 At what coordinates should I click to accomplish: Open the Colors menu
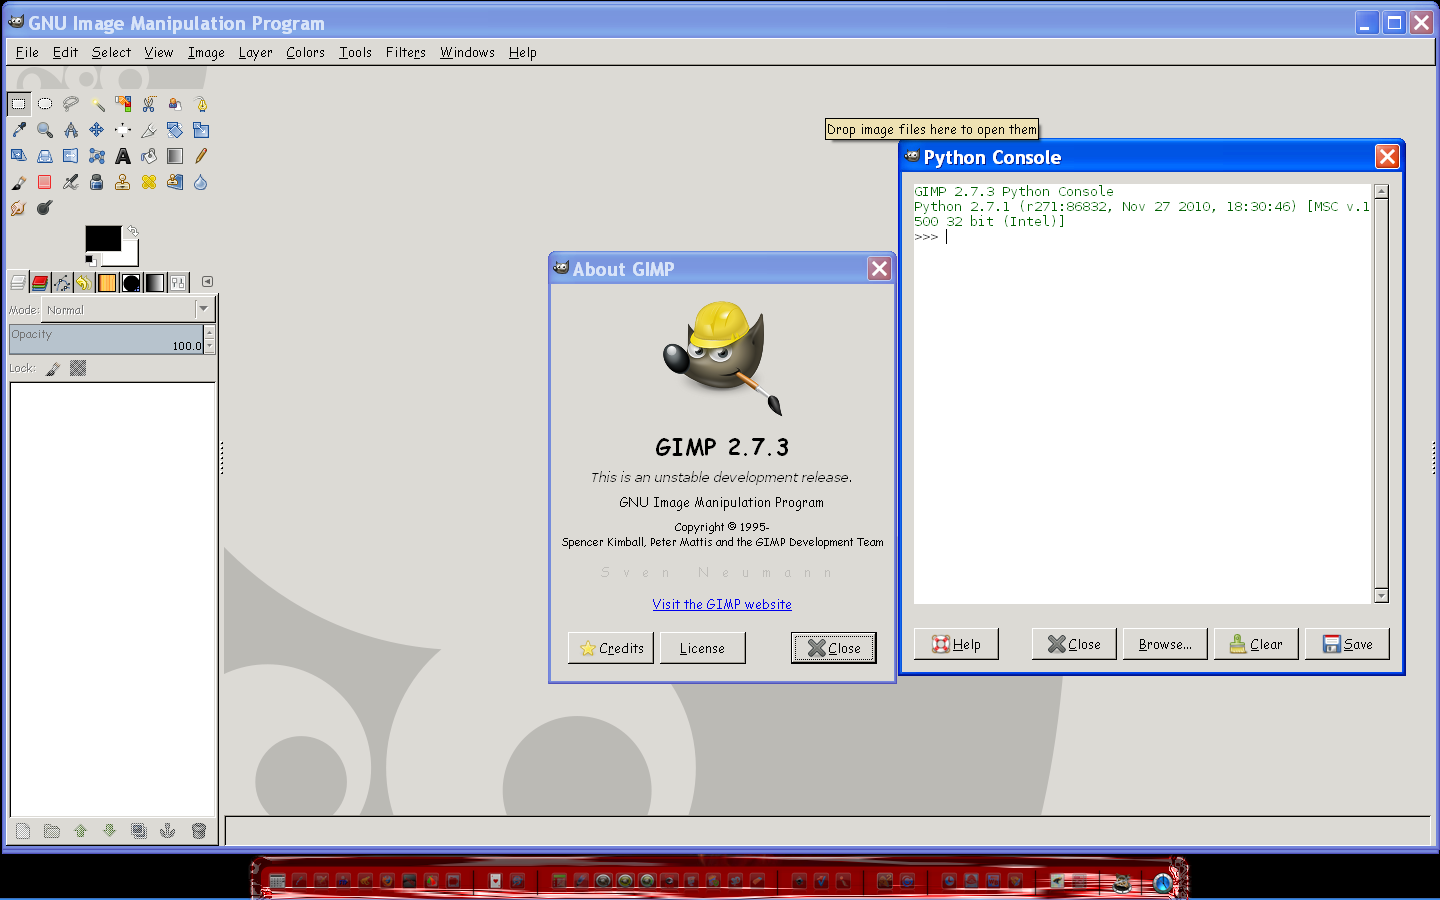(x=305, y=53)
